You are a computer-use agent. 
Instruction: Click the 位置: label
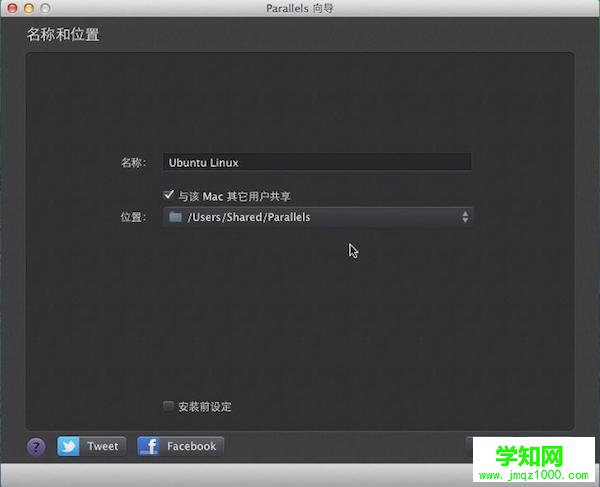click(x=134, y=217)
